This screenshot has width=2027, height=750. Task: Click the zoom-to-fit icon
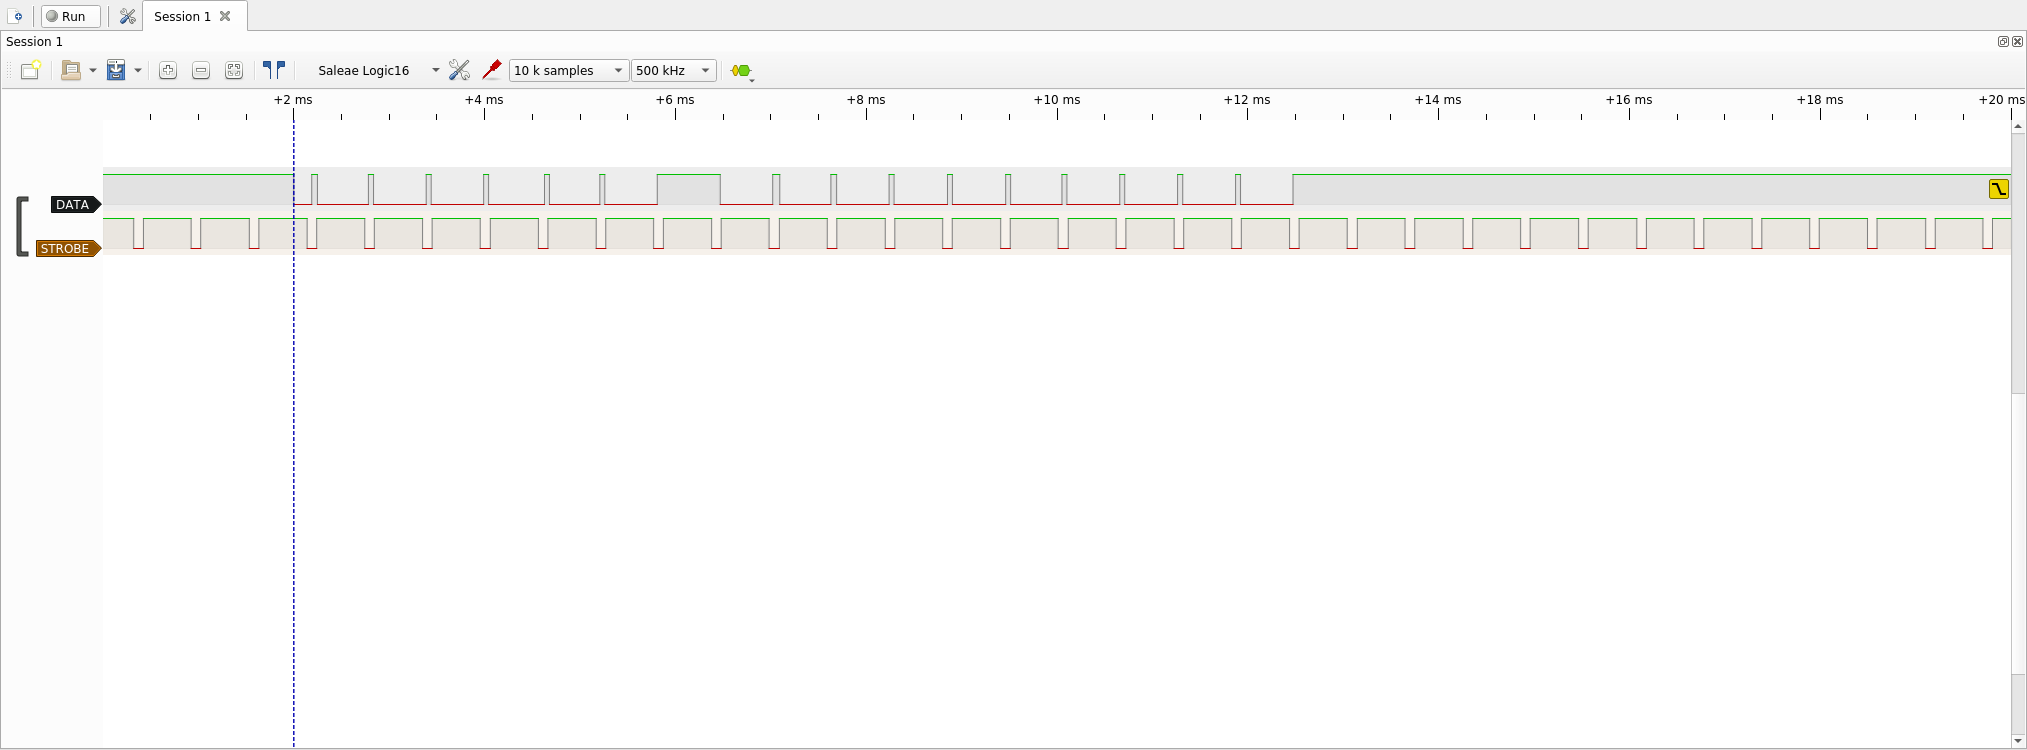[x=234, y=70]
